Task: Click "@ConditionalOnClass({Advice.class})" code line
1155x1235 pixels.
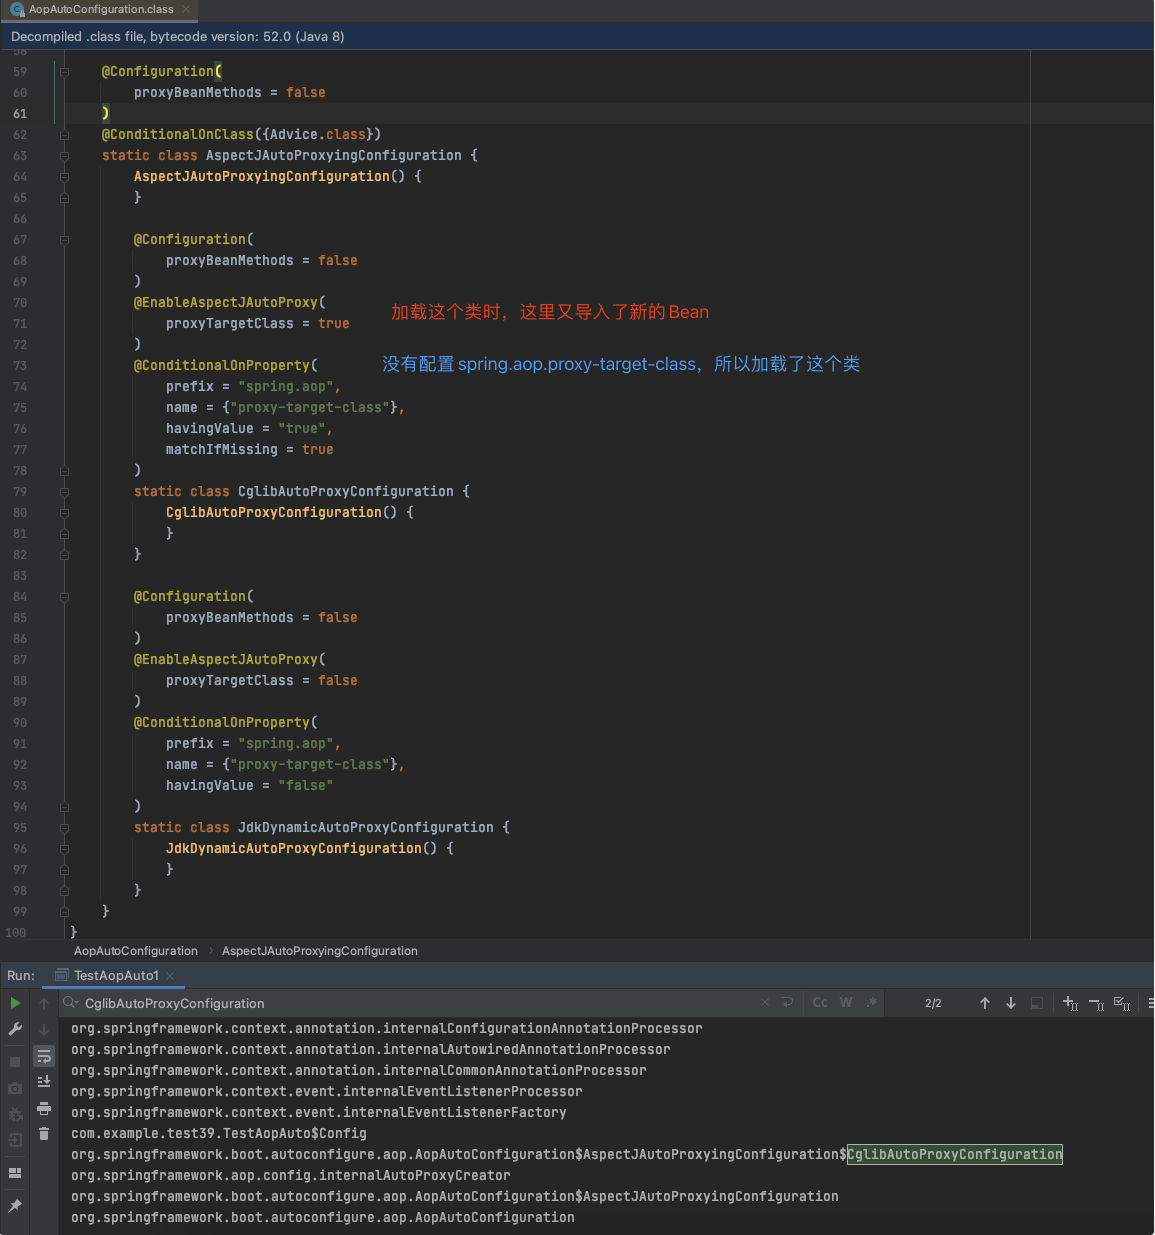Action: (x=241, y=134)
